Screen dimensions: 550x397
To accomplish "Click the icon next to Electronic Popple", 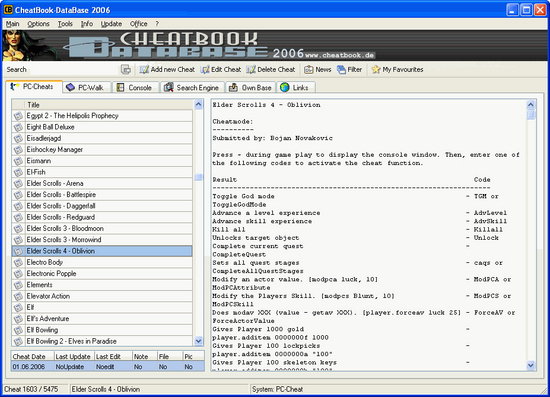I will pos(18,274).
